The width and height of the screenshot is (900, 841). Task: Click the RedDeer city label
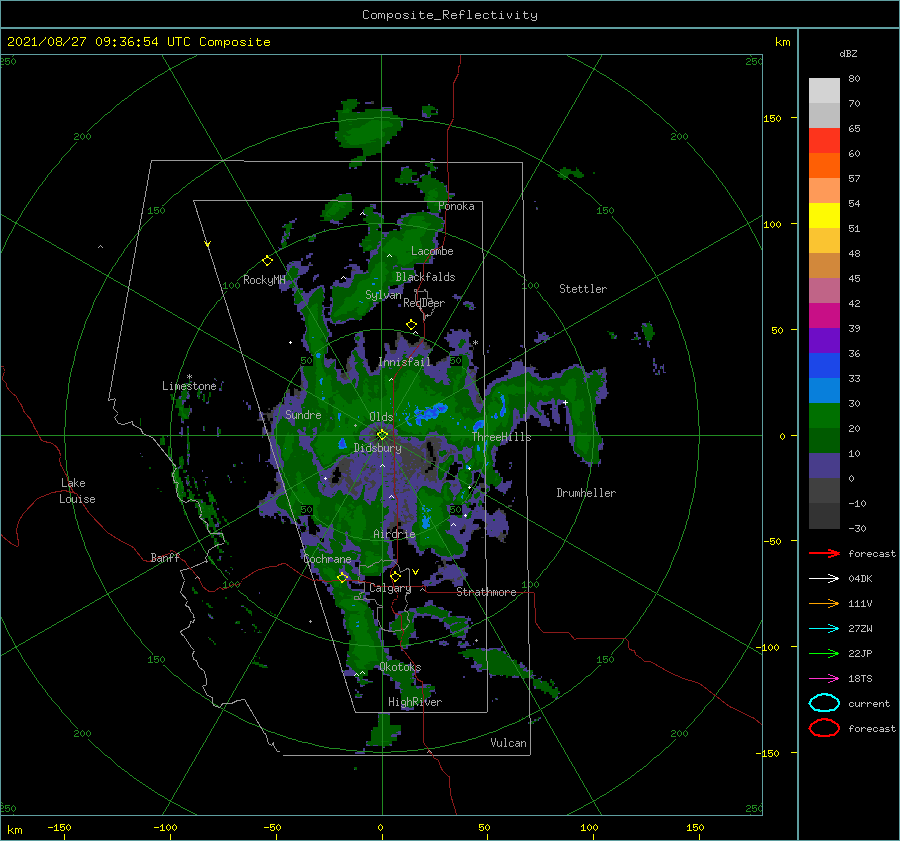tap(424, 303)
